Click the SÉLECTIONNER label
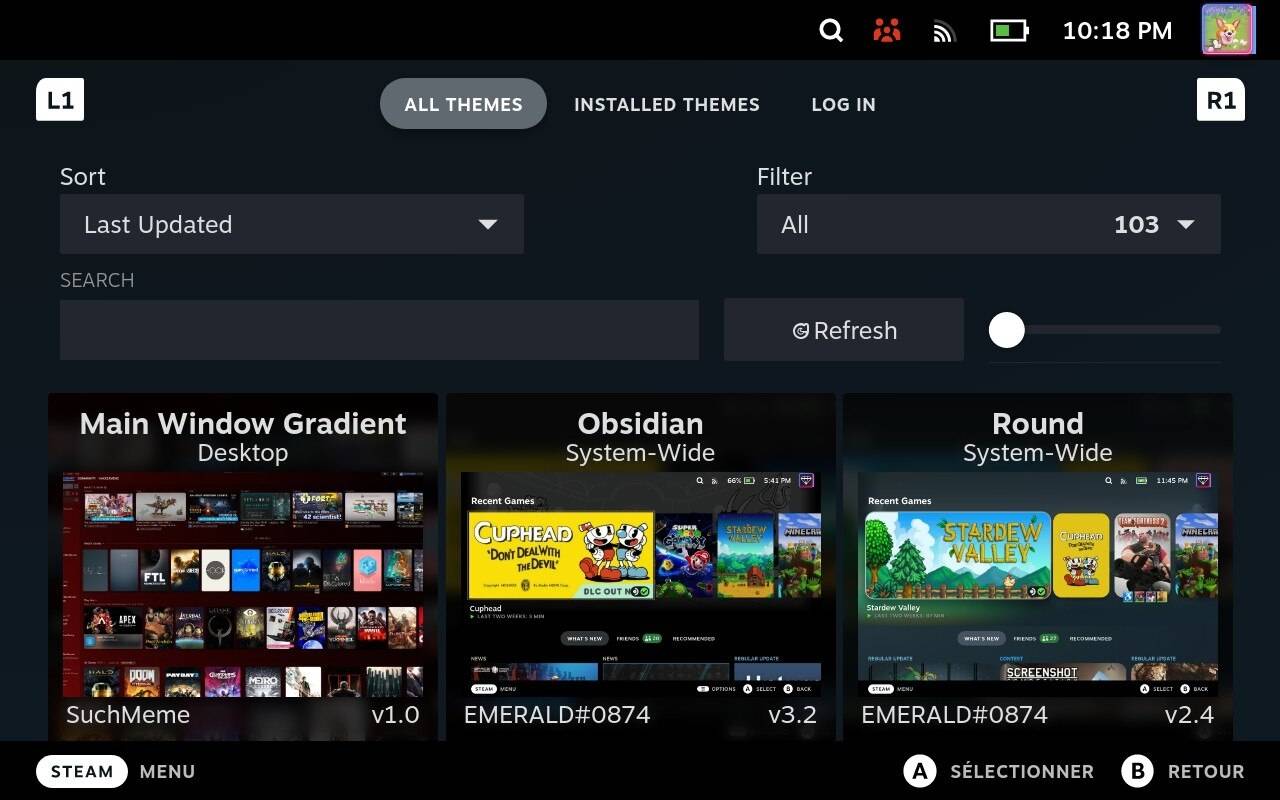The image size is (1280, 800). pos(1022,772)
